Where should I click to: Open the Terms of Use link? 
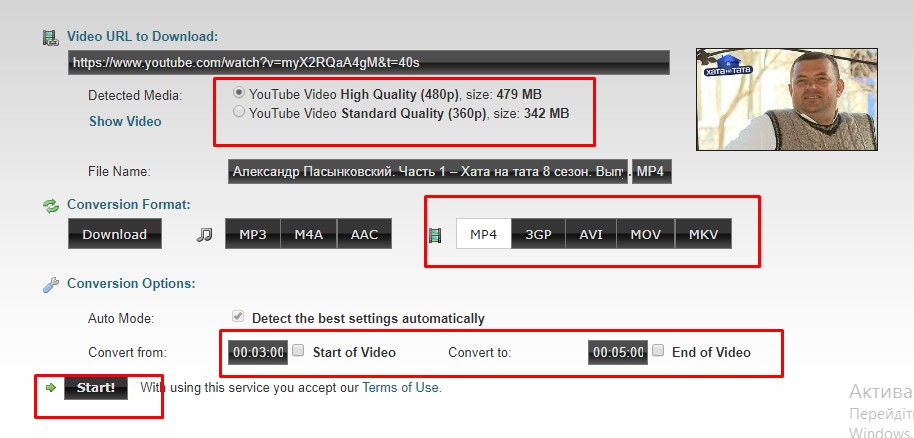tap(401, 387)
